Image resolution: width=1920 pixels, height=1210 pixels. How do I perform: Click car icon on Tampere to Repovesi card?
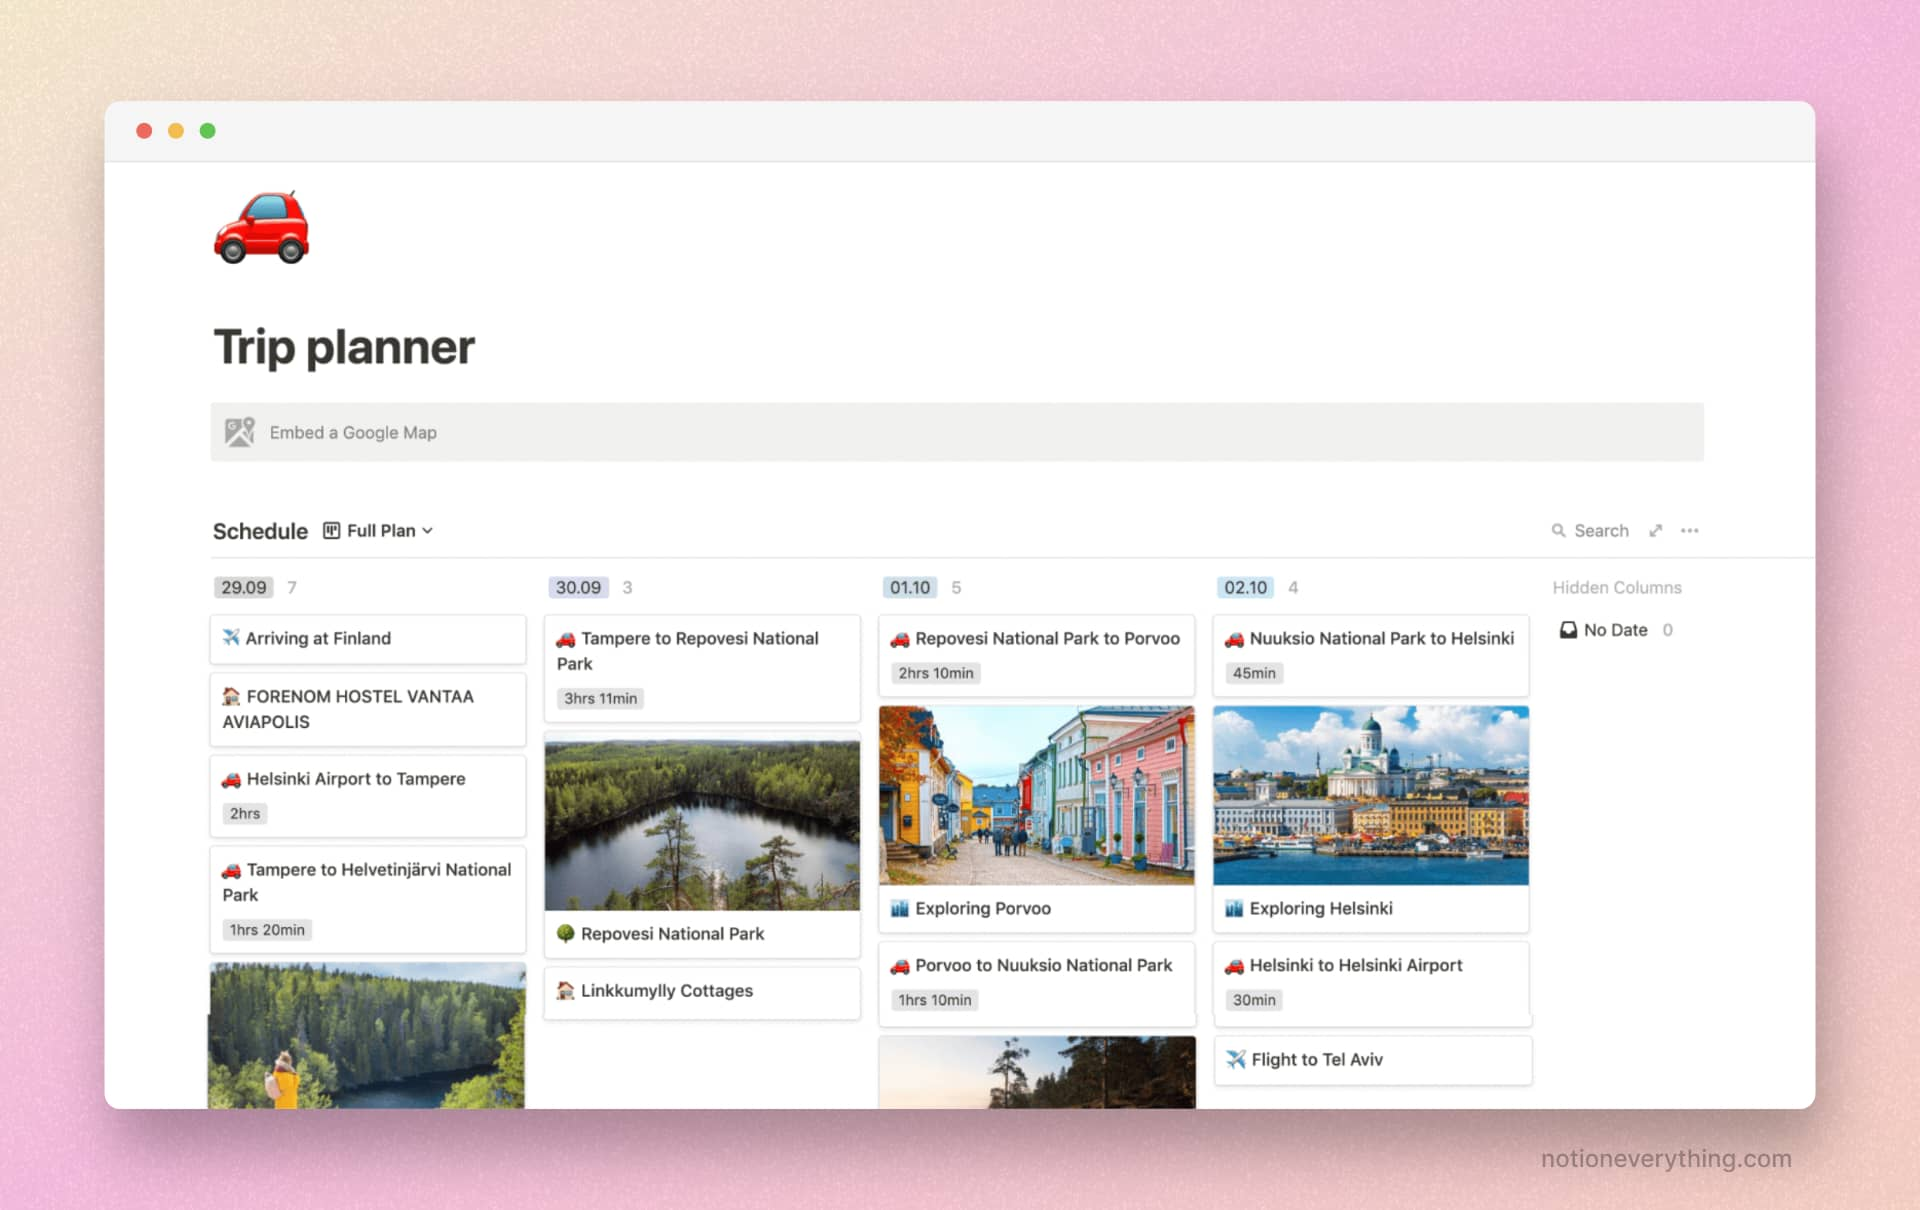click(566, 638)
